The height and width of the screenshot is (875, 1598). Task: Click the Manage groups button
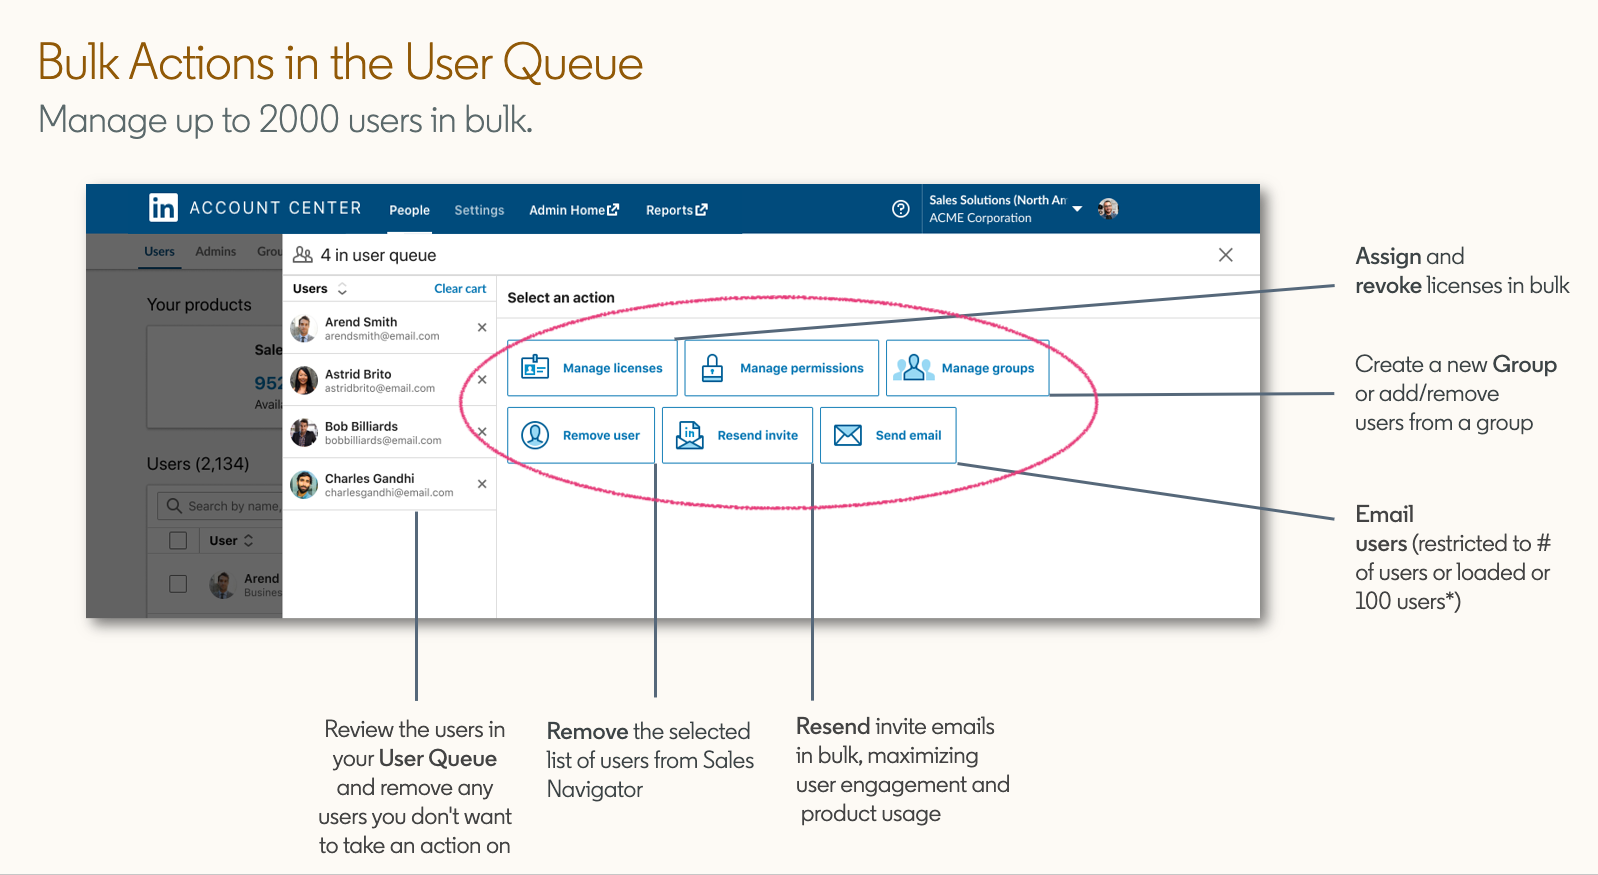pos(967,368)
